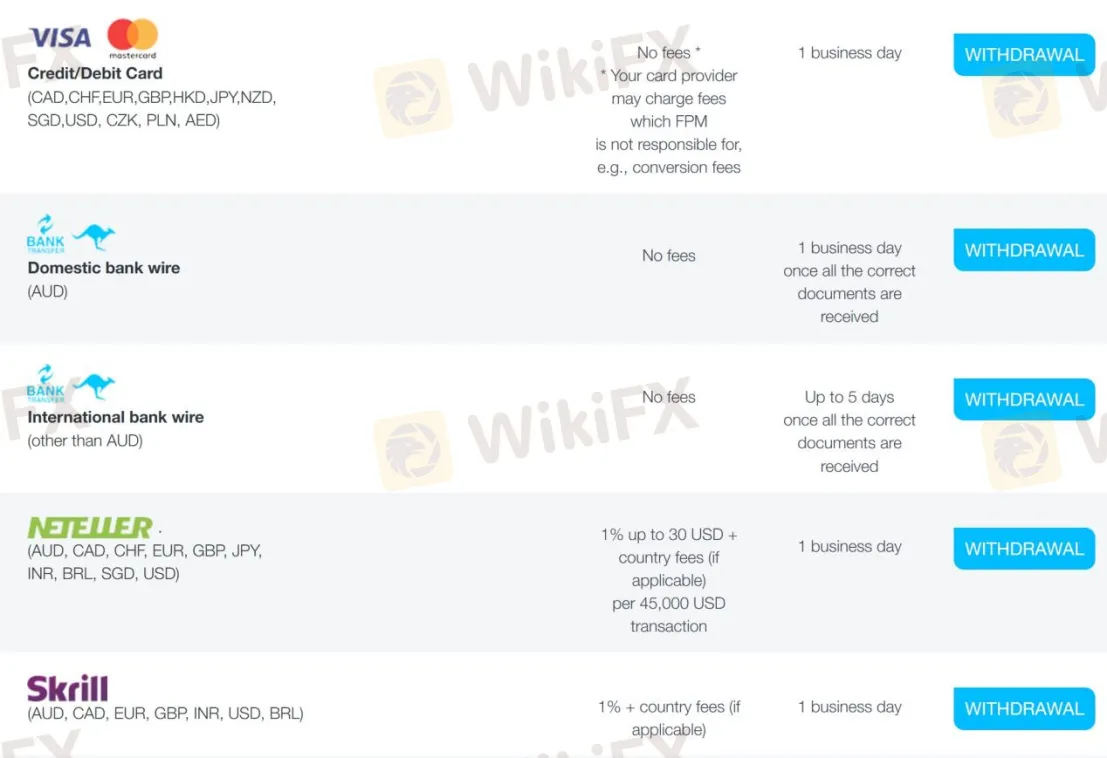The height and width of the screenshot is (758, 1107).
Task: Start WITHDRAWAL via Domestic bank wire
Action: coord(1024,250)
